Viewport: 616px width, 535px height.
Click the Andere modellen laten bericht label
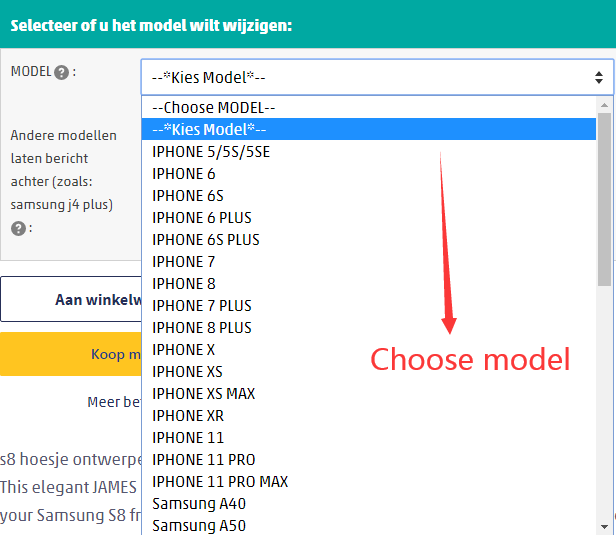pos(63,170)
